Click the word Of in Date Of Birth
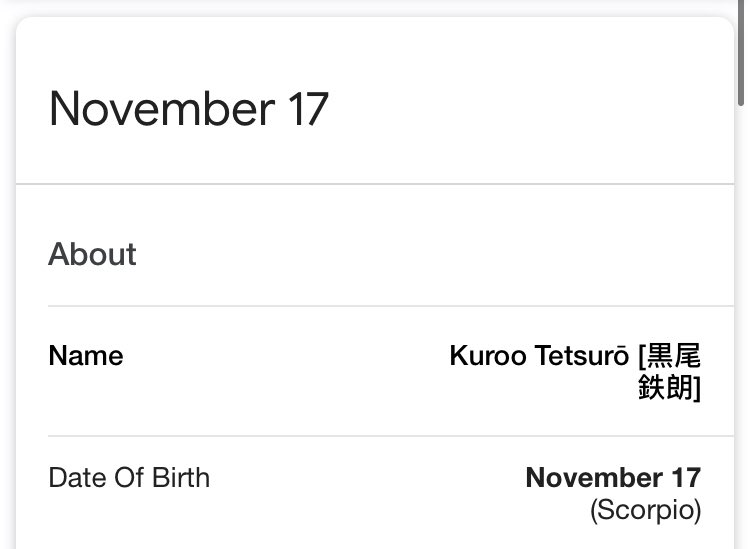This screenshot has height=549, width=750. pyautogui.click(x=129, y=478)
